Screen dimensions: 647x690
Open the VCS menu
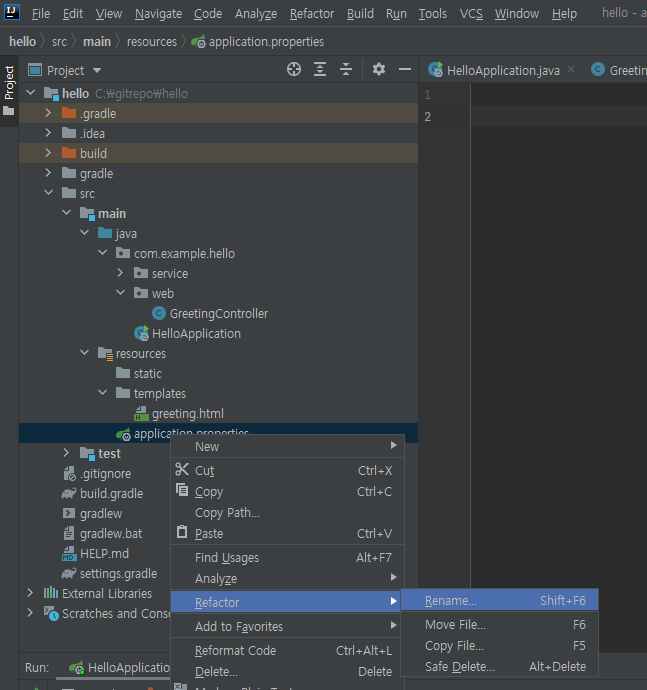tap(471, 14)
